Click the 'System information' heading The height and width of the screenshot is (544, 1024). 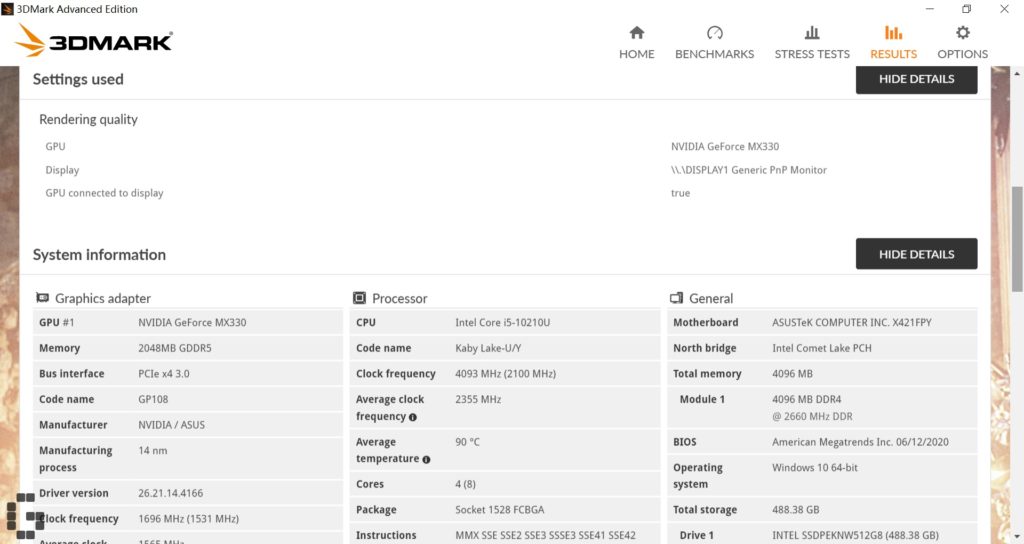tap(99, 255)
